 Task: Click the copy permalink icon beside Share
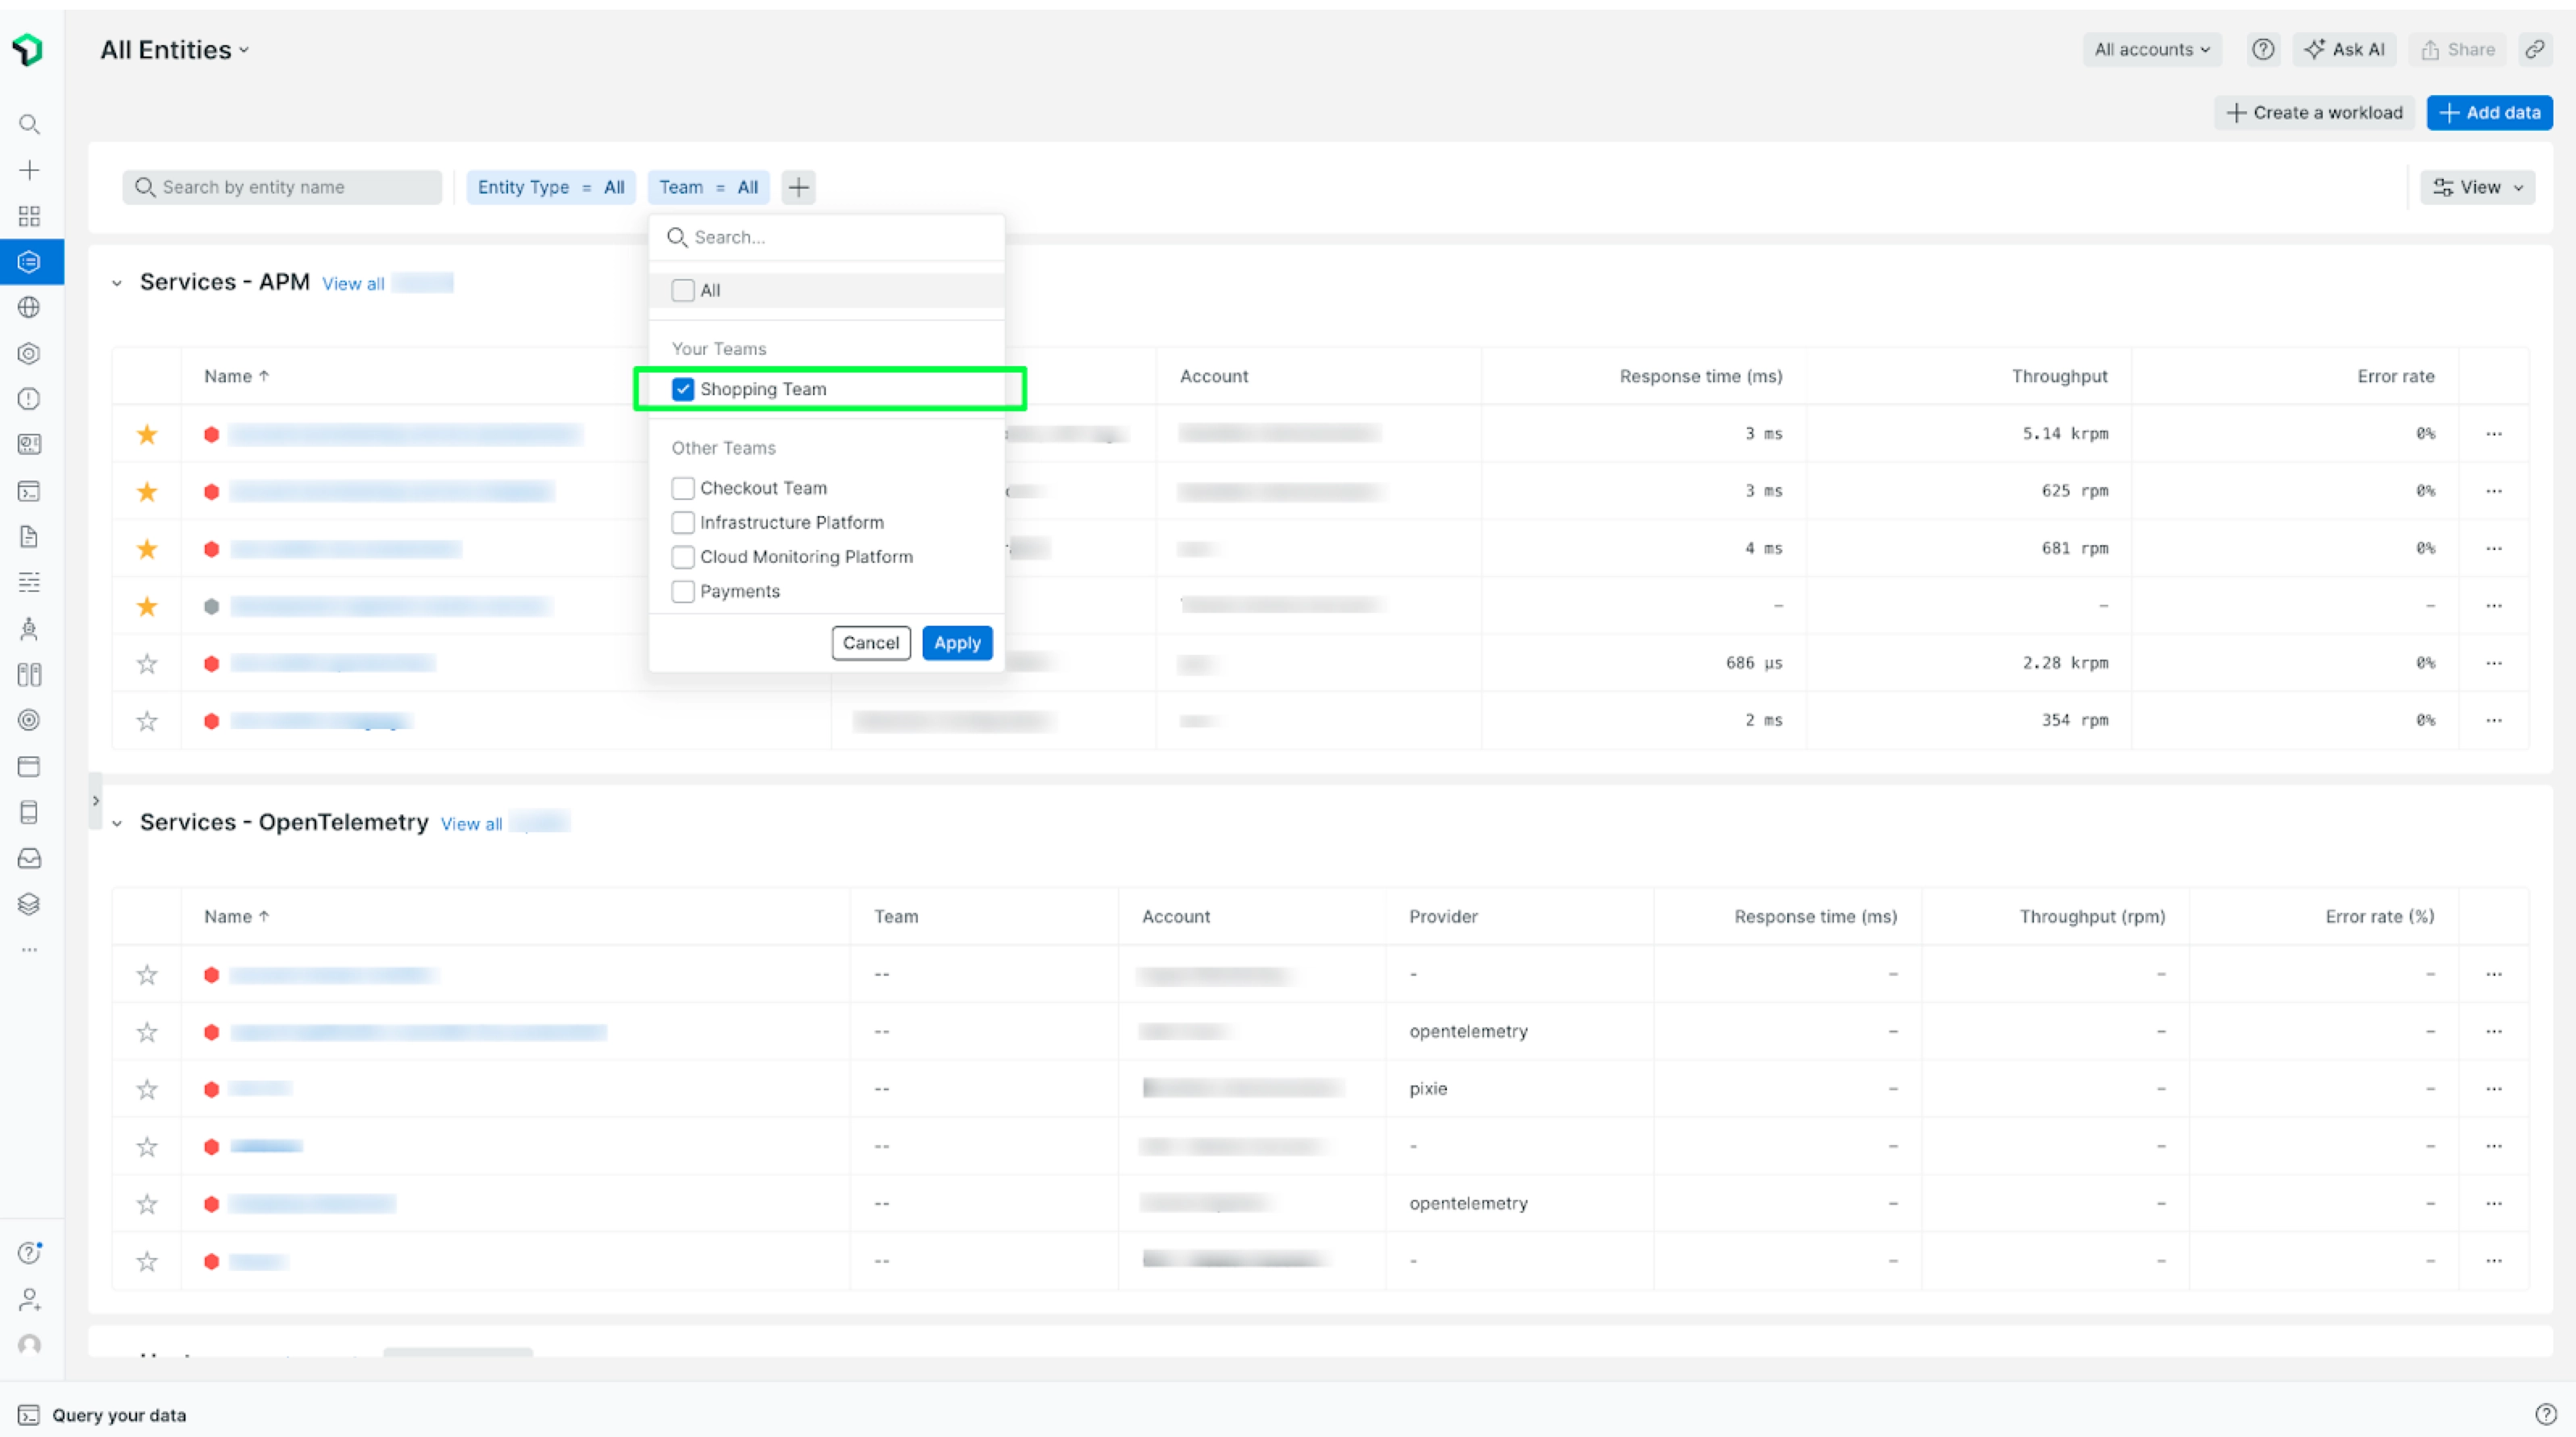[2534, 49]
